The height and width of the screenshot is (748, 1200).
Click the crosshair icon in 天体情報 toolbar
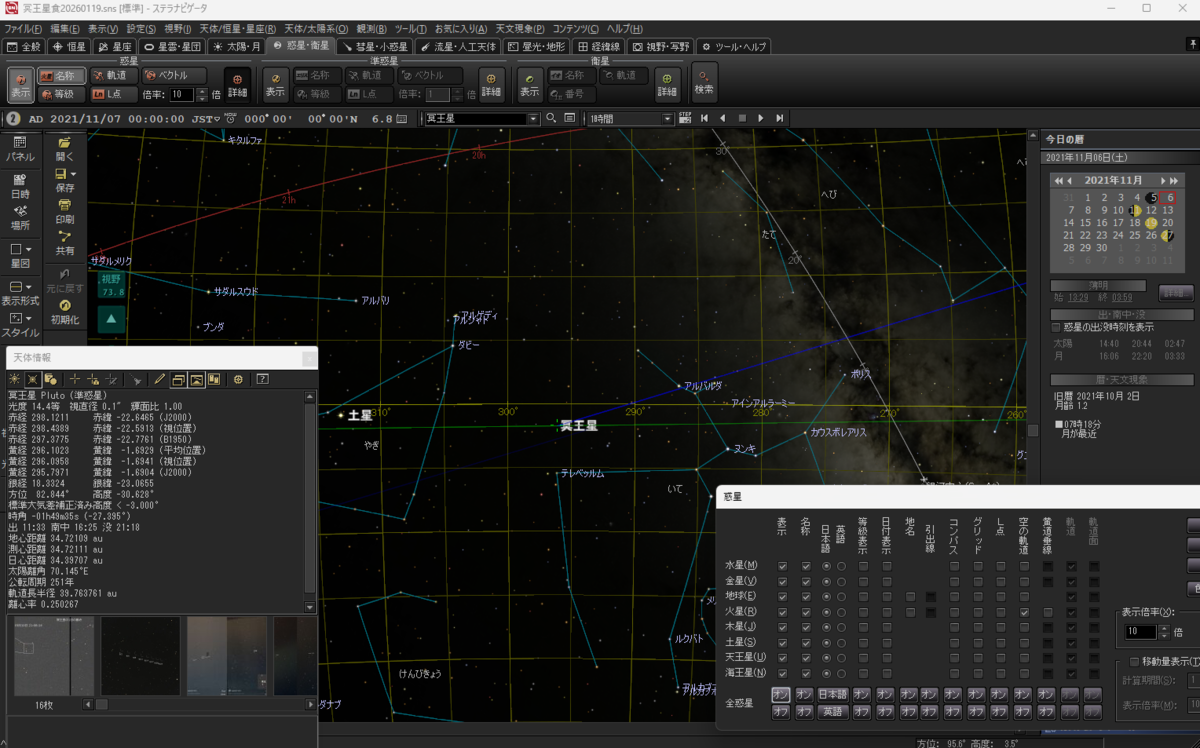[74, 379]
